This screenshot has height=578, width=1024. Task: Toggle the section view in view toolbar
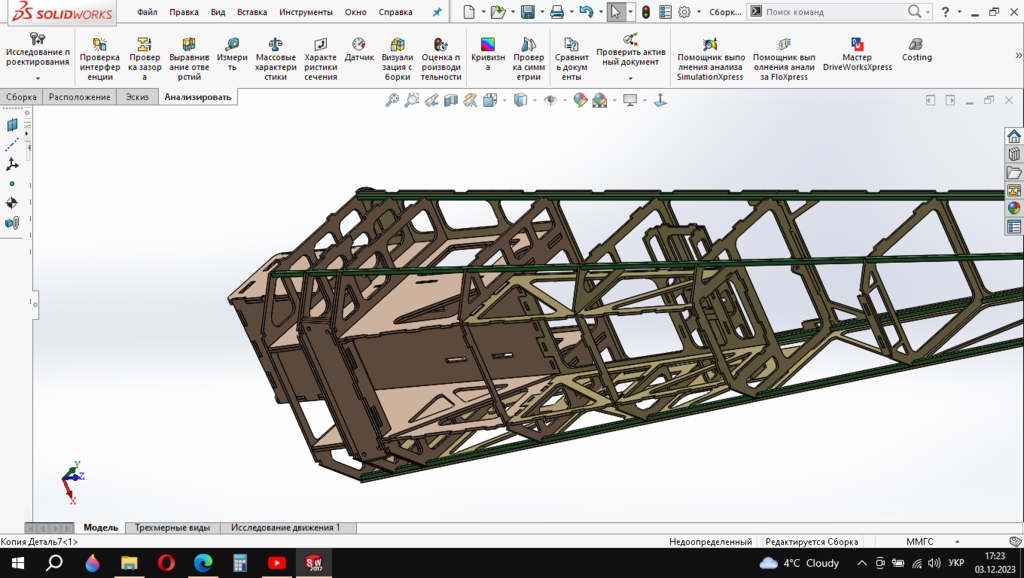(x=451, y=100)
